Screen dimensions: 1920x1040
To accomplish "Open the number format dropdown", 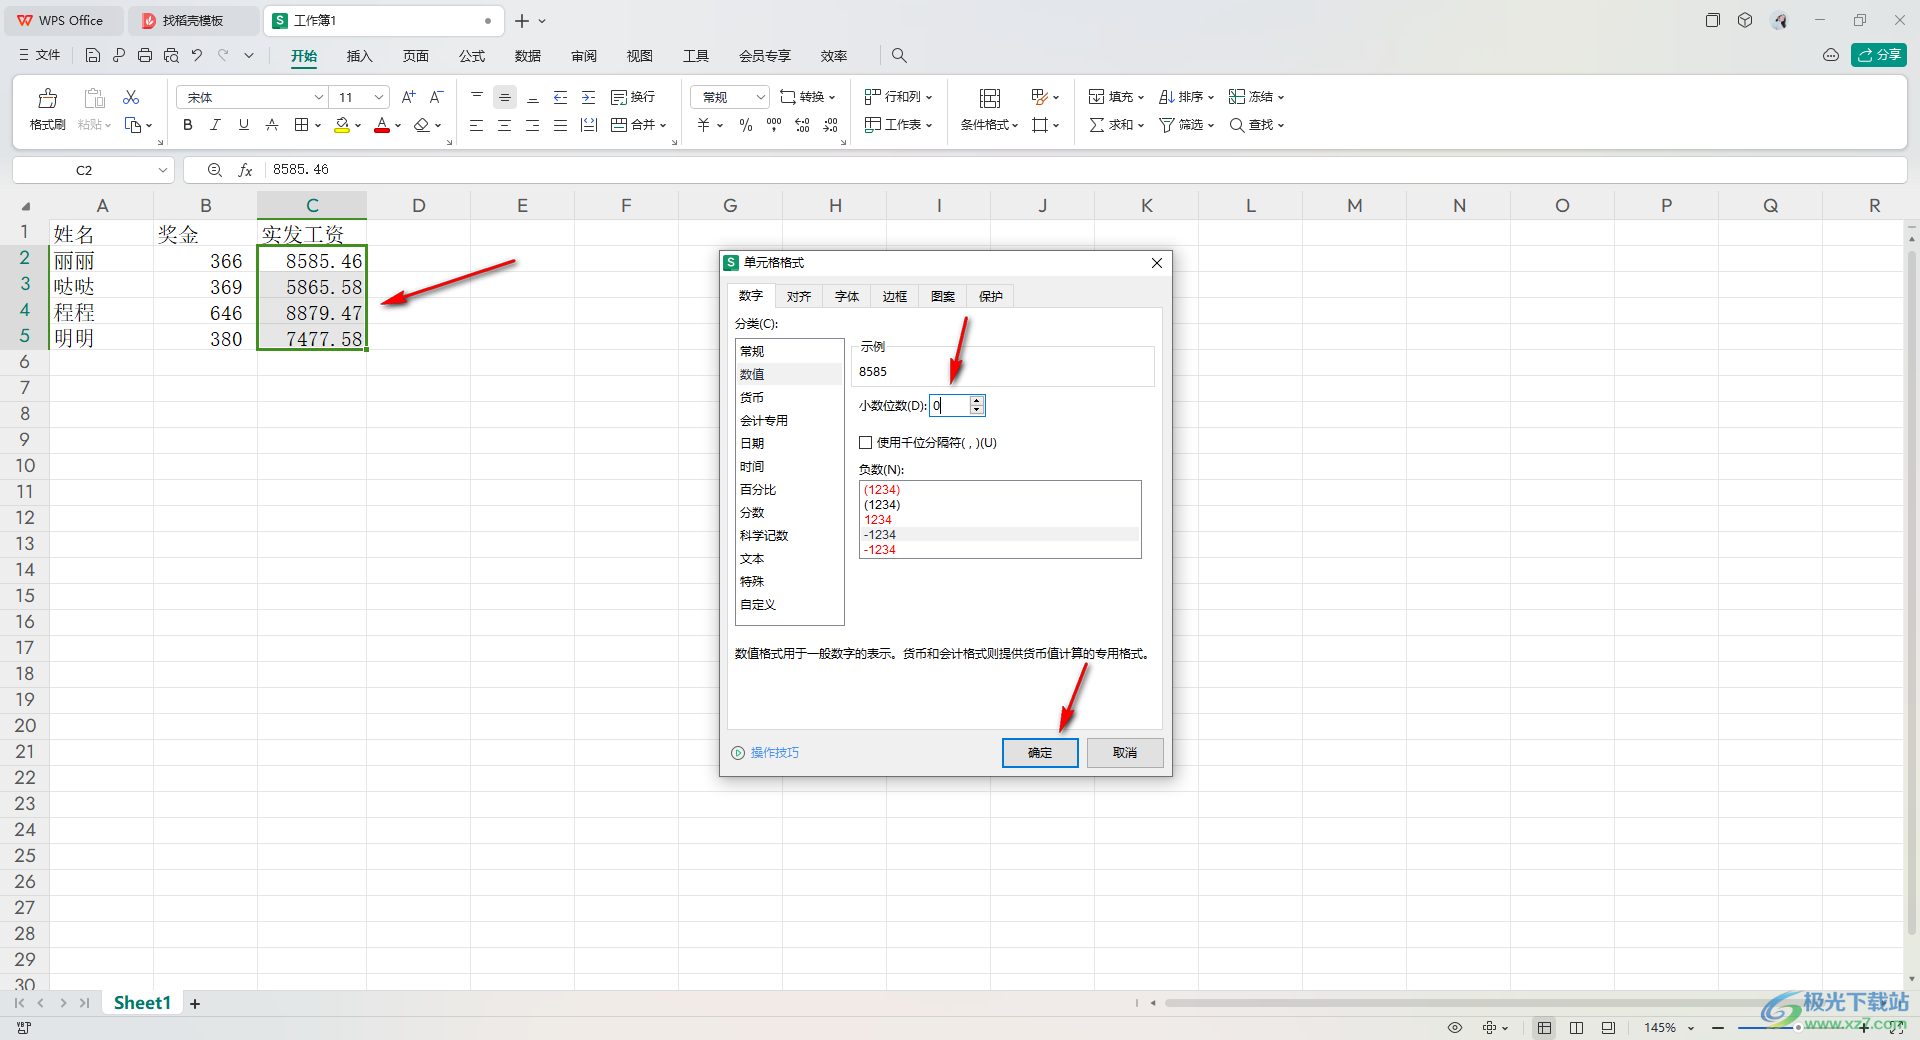I will click(760, 97).
